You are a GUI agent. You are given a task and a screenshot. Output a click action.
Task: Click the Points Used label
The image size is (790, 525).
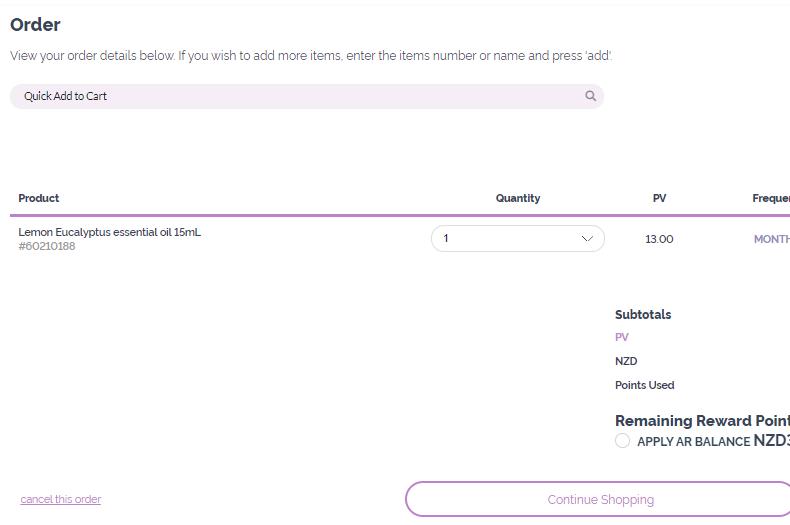pos(644,385)
